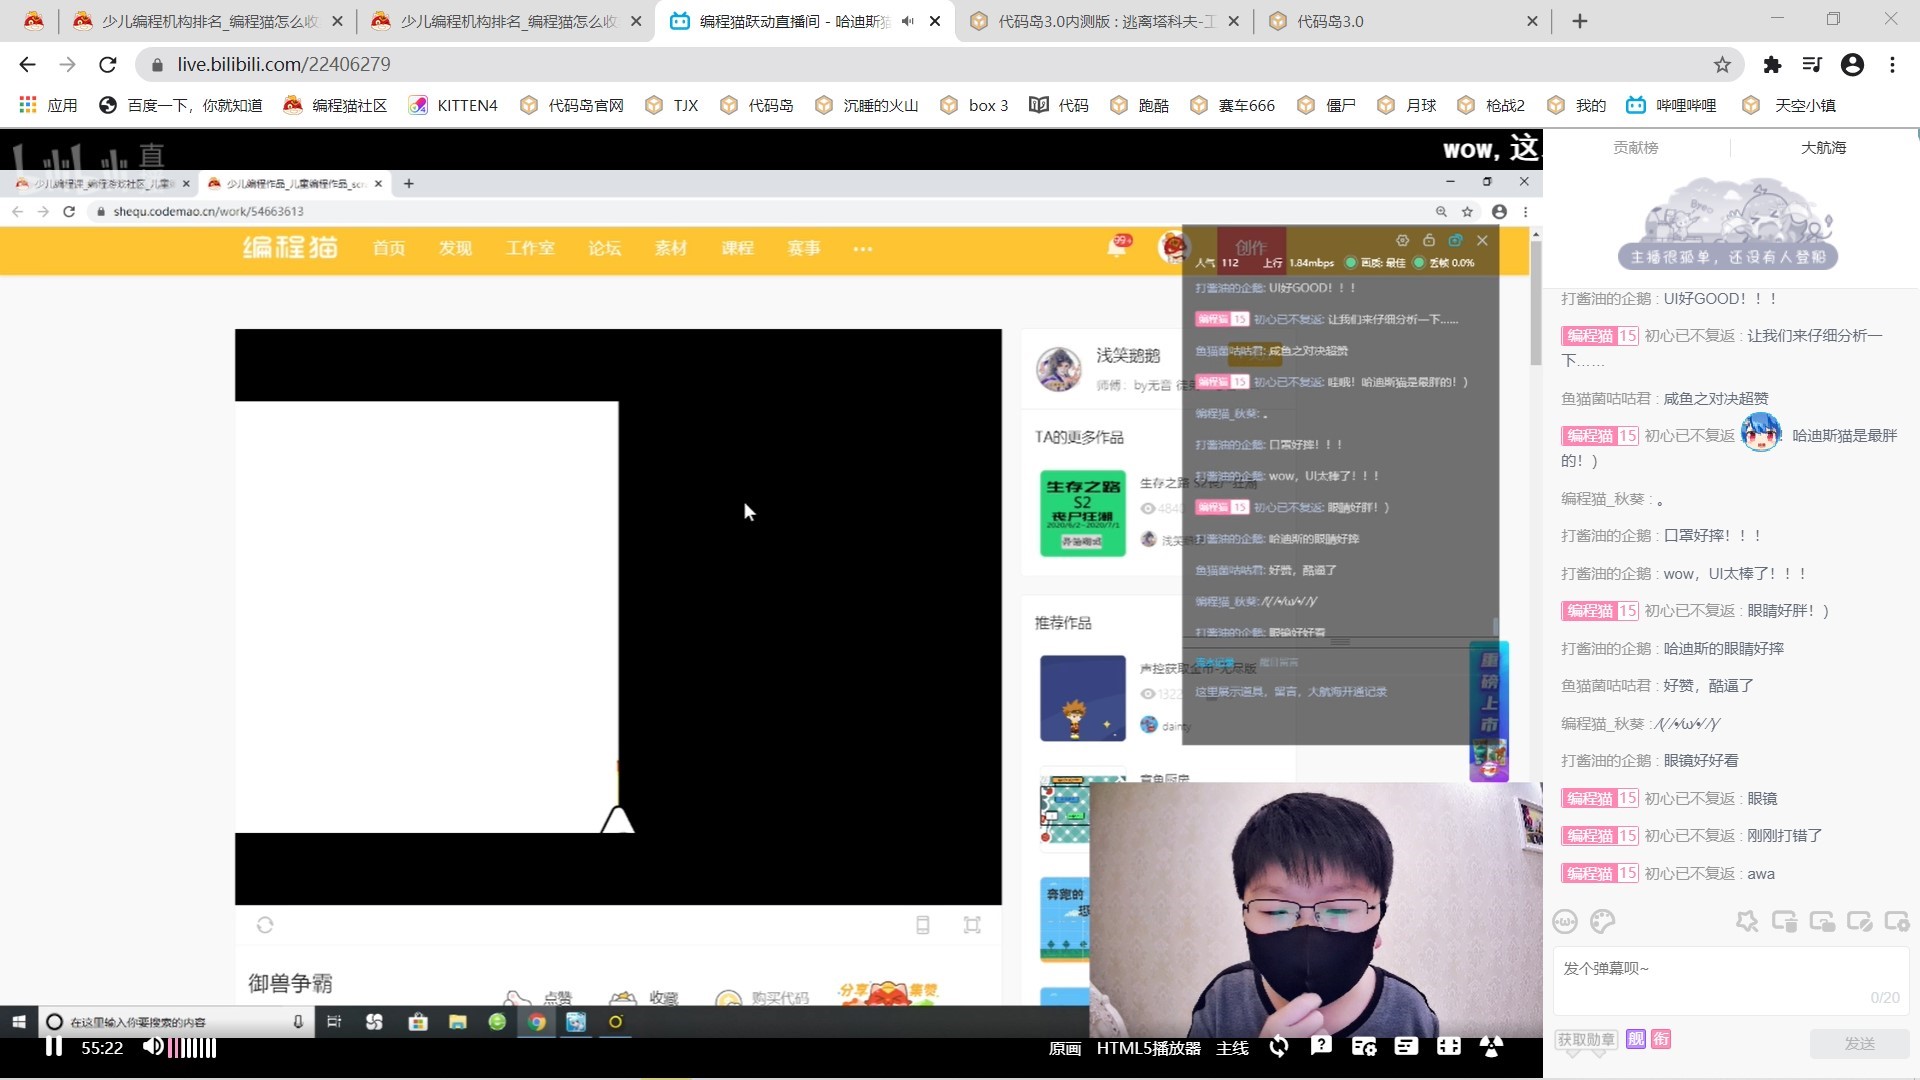1920x1080 pixels.
Task: Open the 主线 line selector
Action: (1232, 1048)
